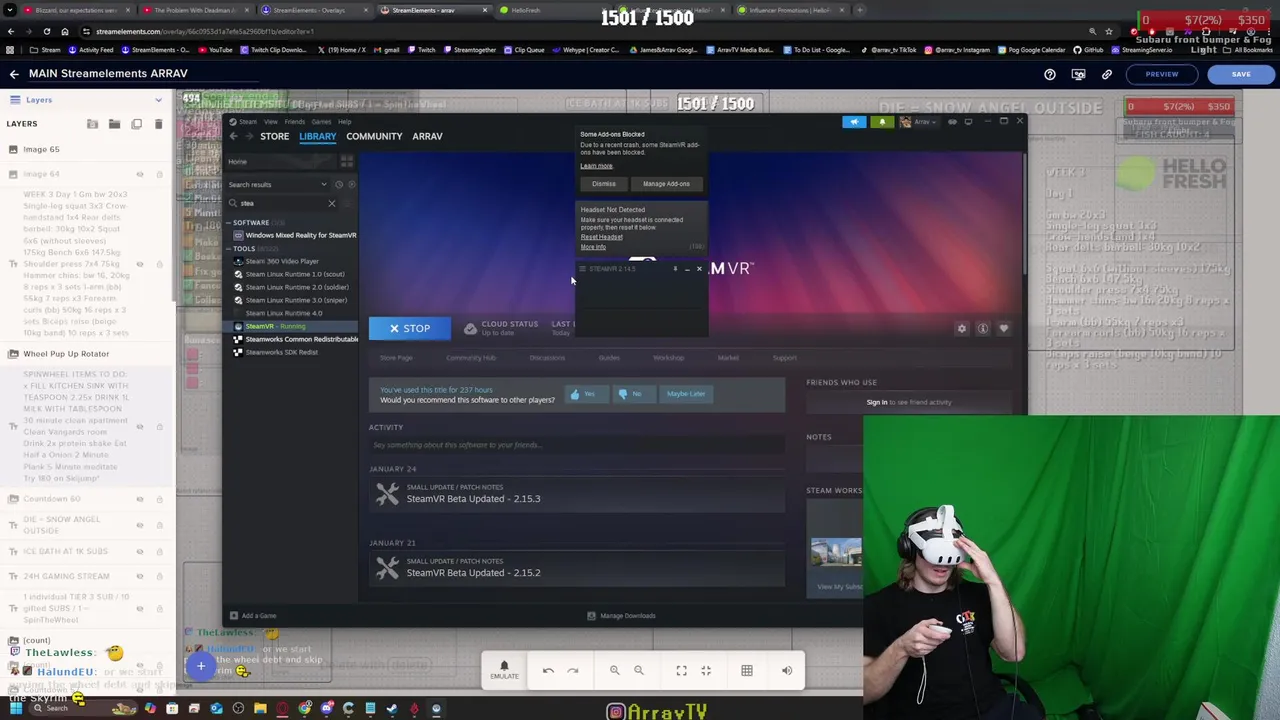Zoom in on the overlay canvas
Screen dimensions: 1280x720
615,671
